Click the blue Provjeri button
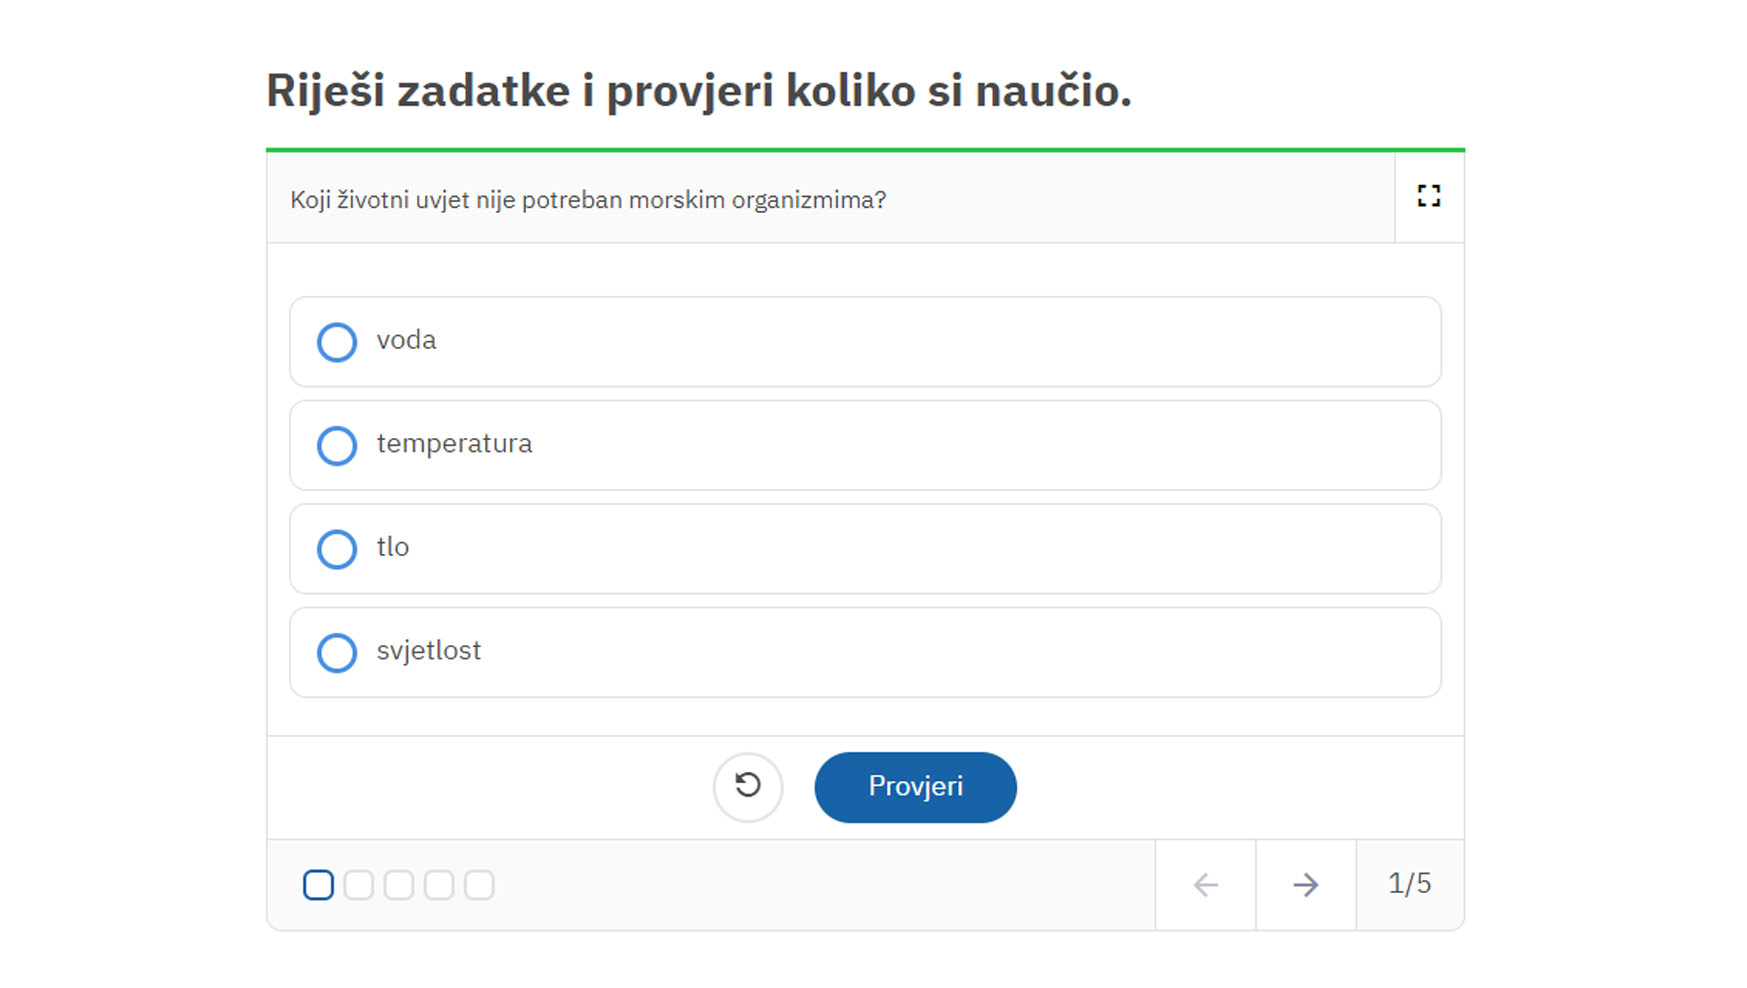This screenshot has height=988, width=1747. [915, 787]
